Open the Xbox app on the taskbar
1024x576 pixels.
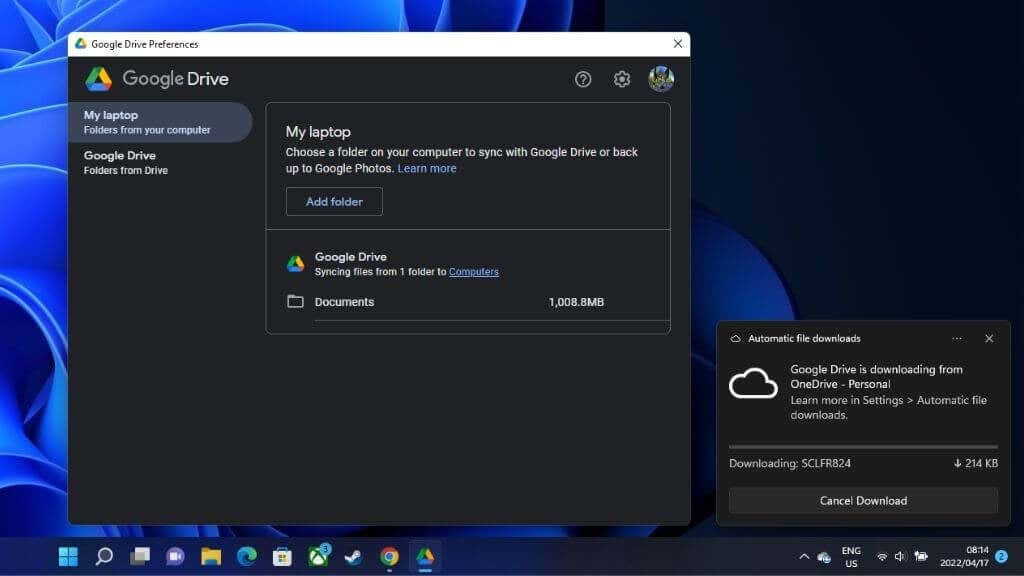coord(318,556)
